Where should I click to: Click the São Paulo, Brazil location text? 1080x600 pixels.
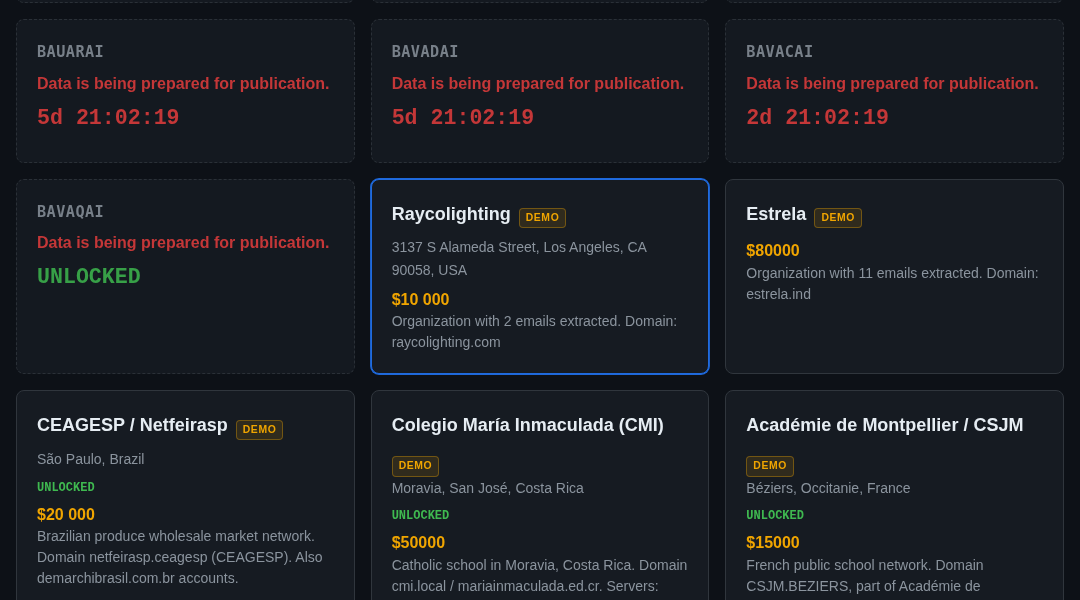pos(91,459)
